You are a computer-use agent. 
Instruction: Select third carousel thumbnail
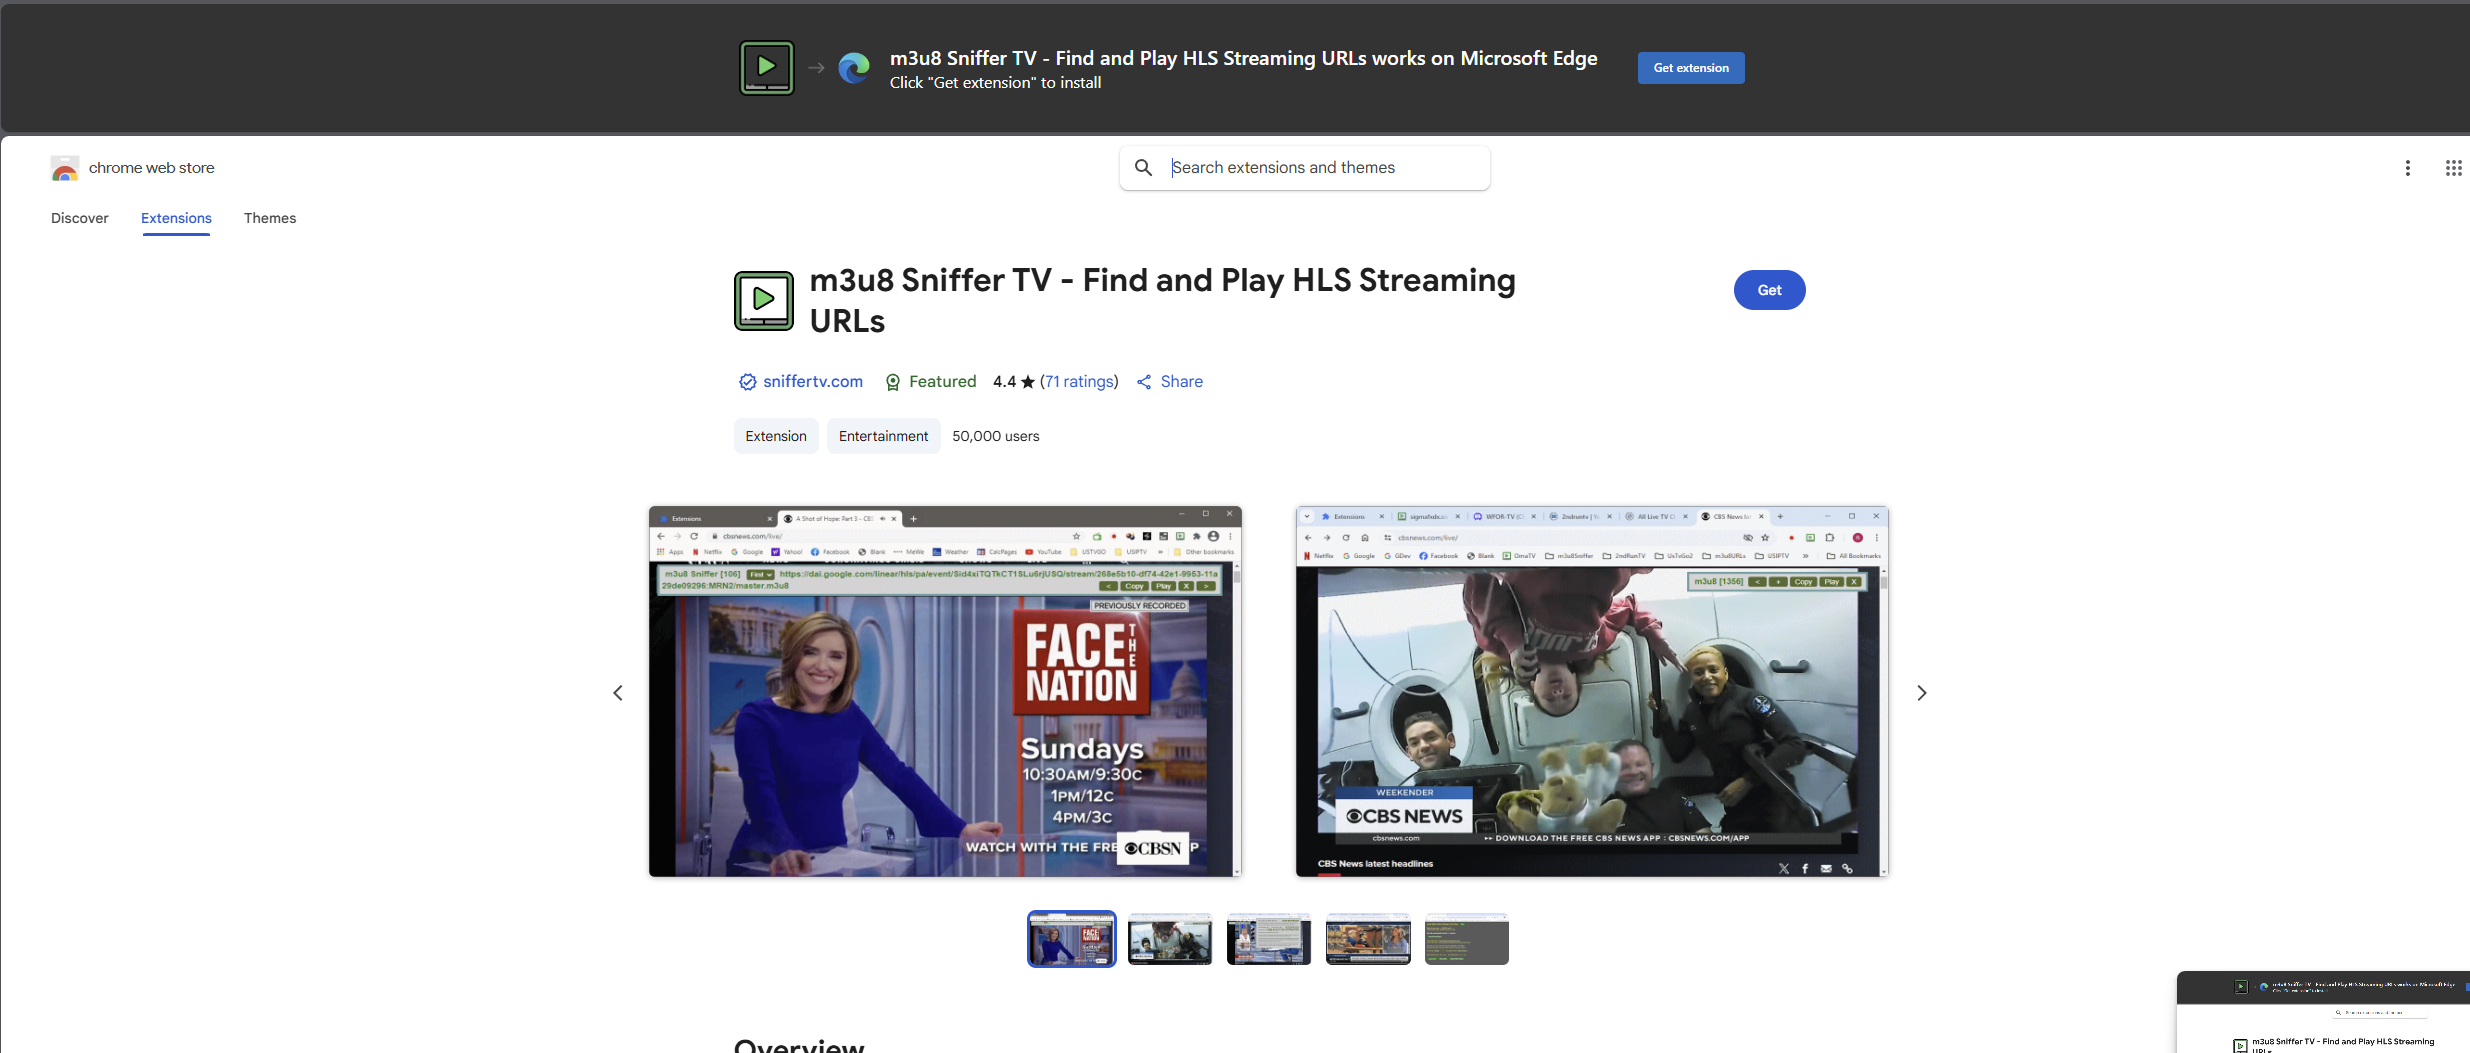coord(1268,939)
